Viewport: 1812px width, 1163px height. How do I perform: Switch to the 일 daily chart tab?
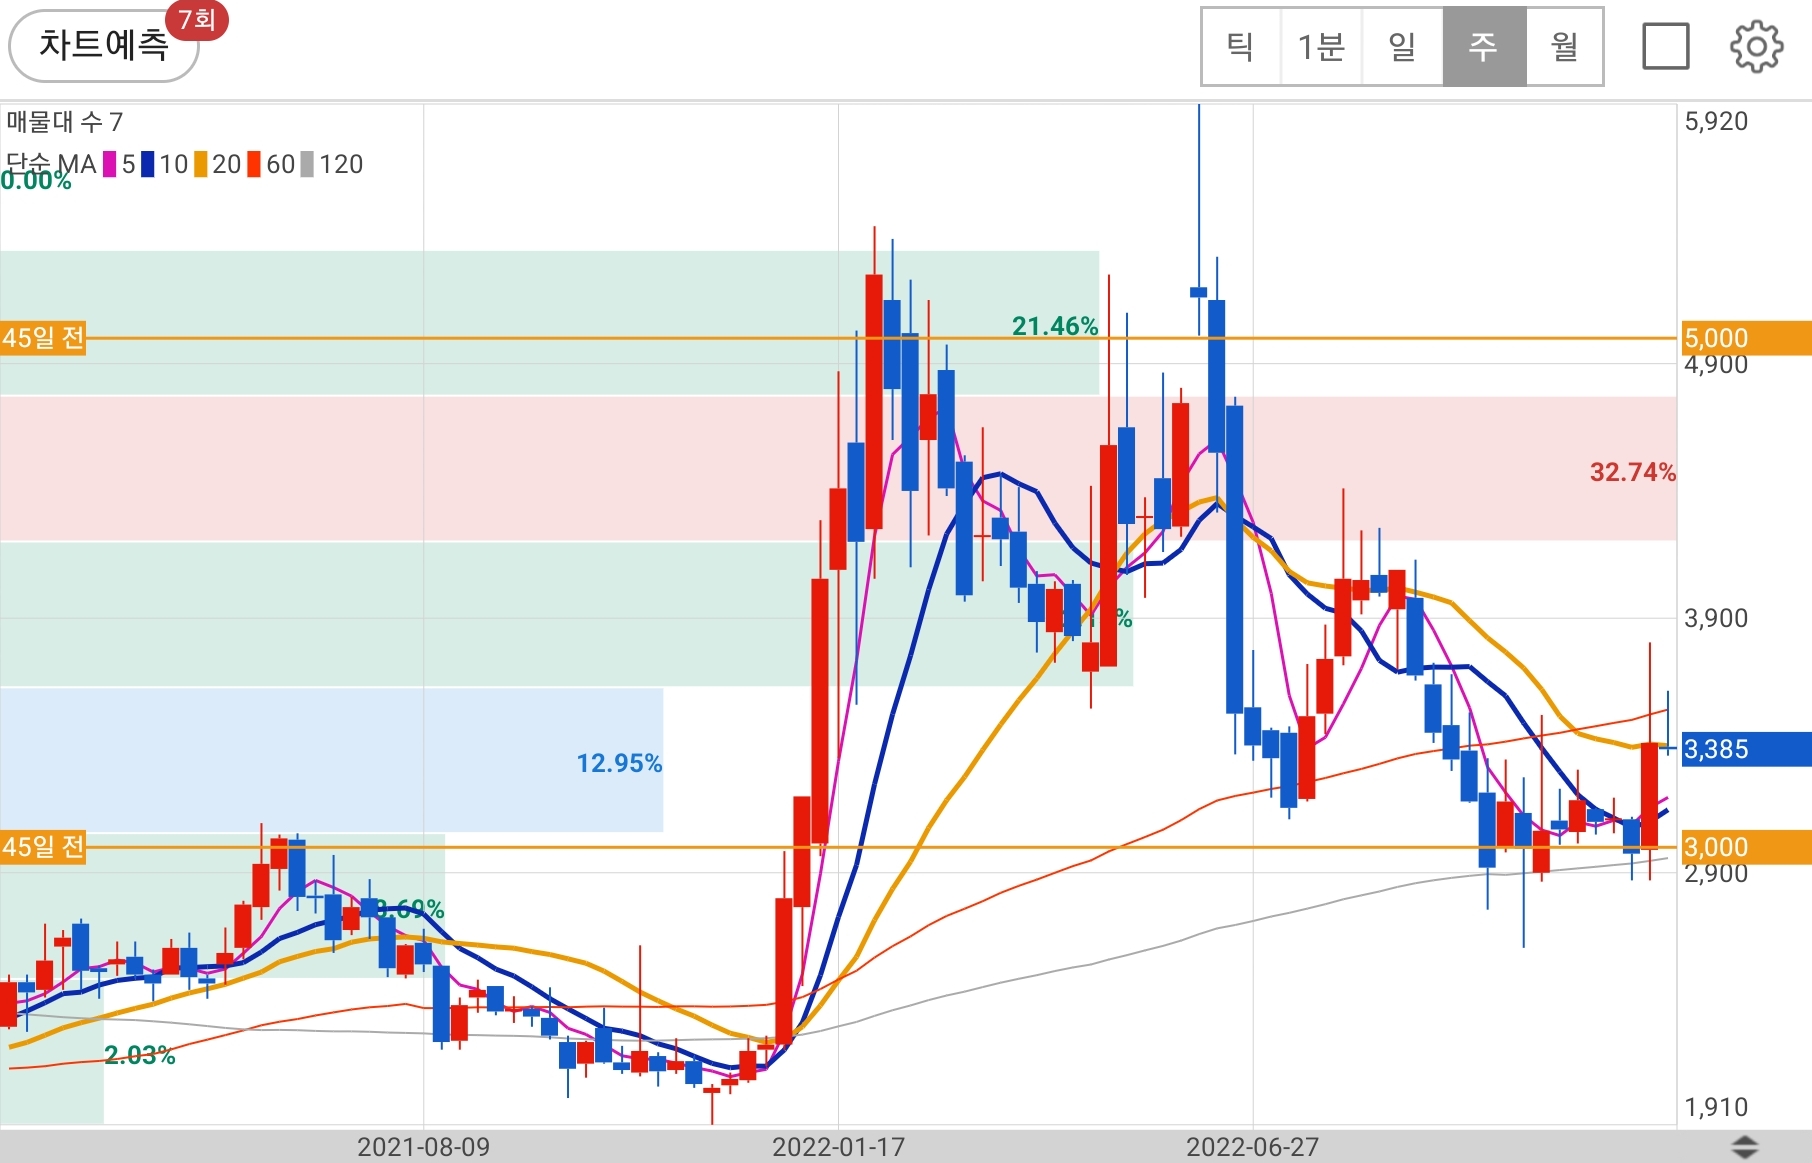(x=1402, y=47)
